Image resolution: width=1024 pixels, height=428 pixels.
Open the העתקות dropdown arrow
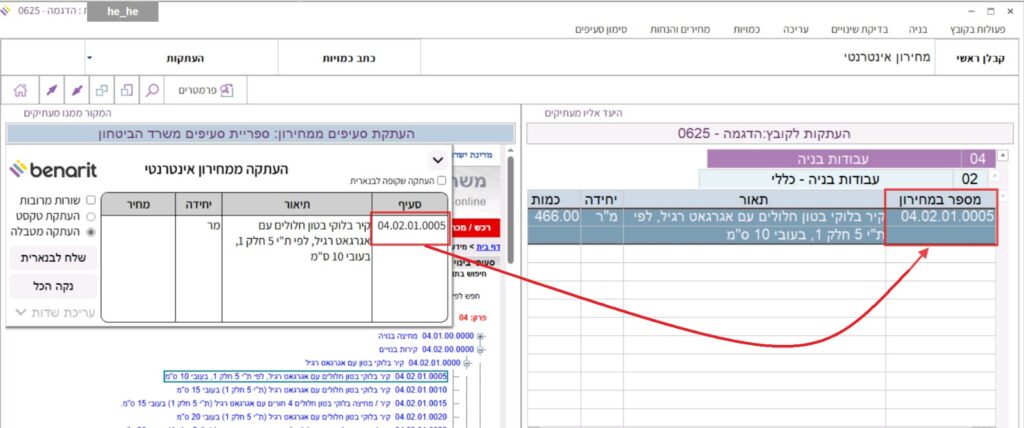(x=88, y=58)
